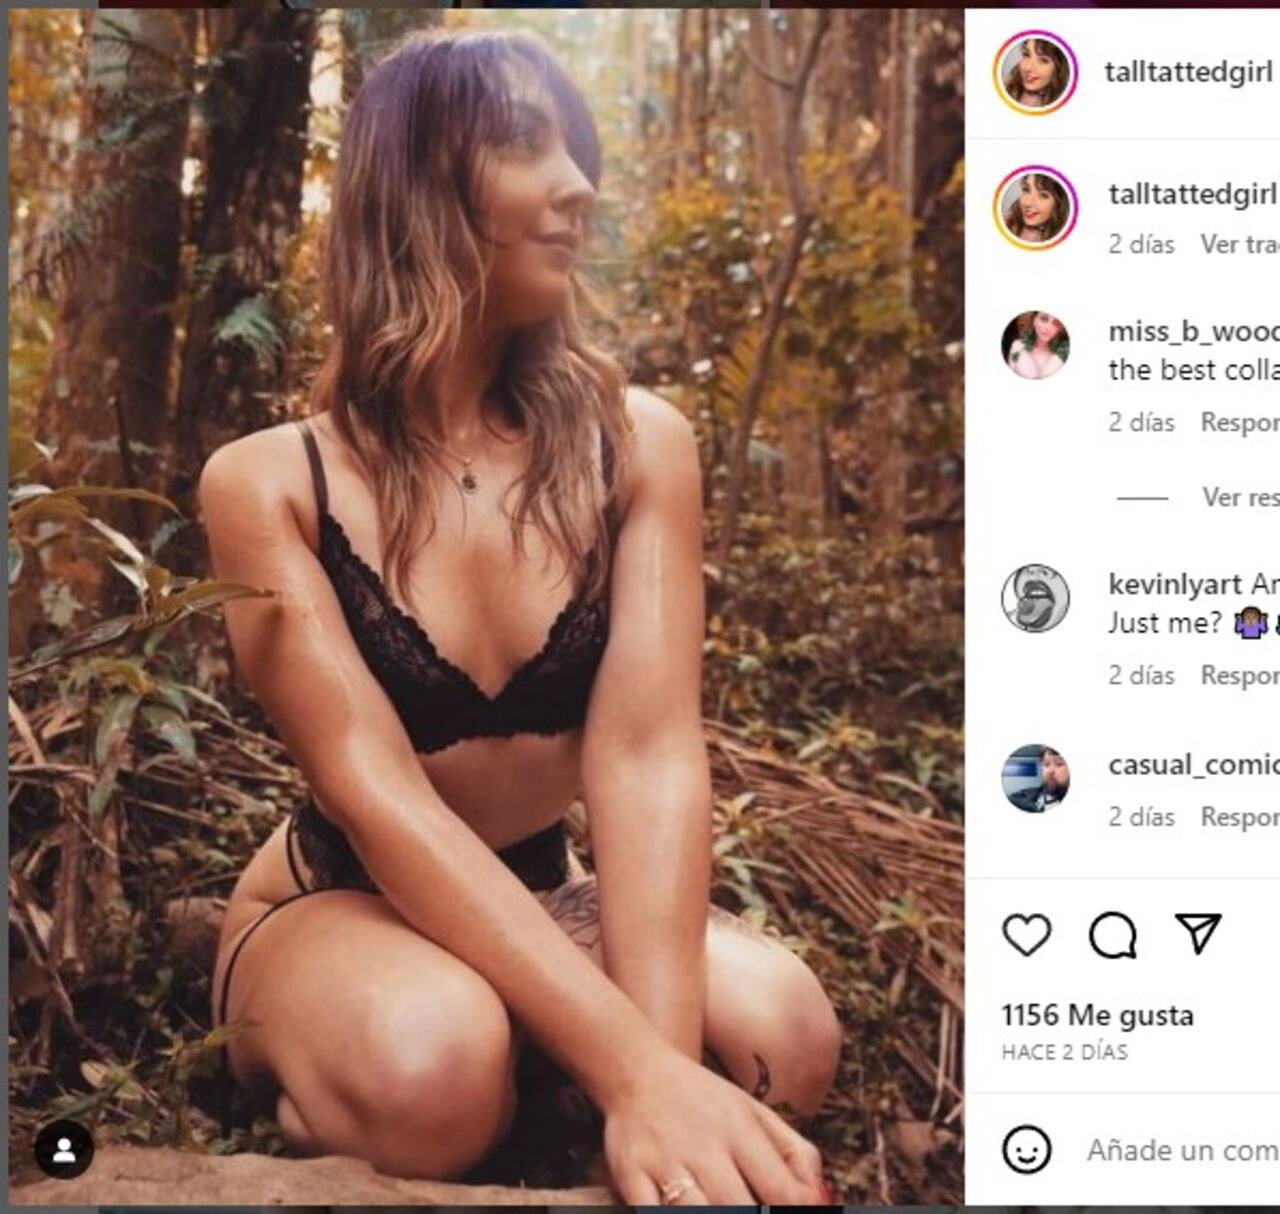Reply to kevinlyart's comment
1280x1214 pixels.
(x=1239, y=675)
